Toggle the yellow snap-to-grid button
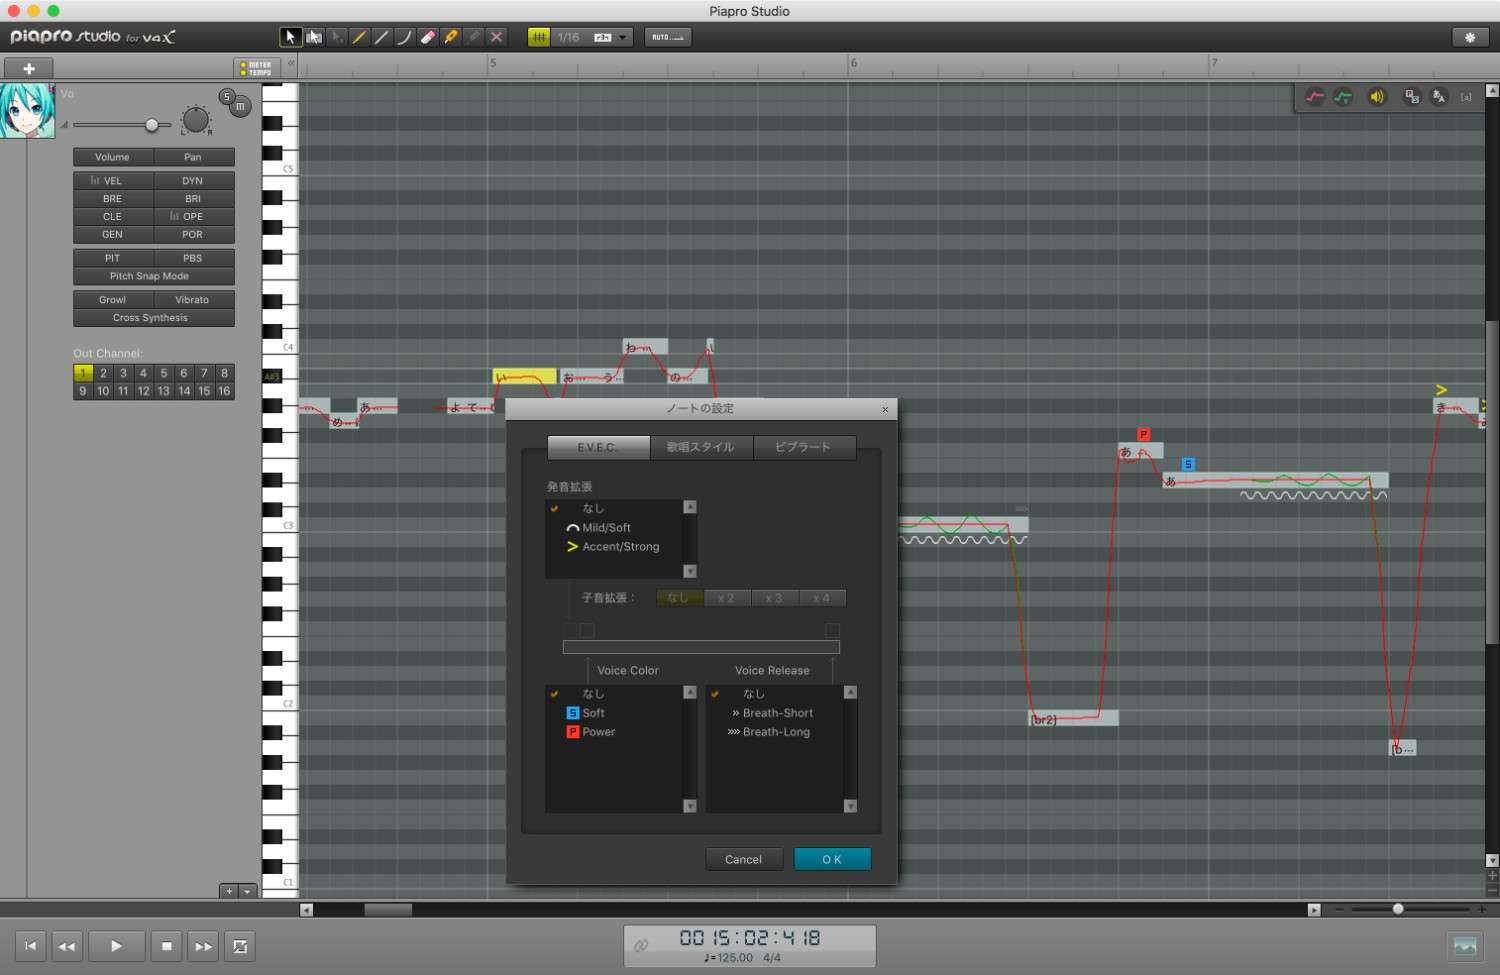 (x=539, y=37)
